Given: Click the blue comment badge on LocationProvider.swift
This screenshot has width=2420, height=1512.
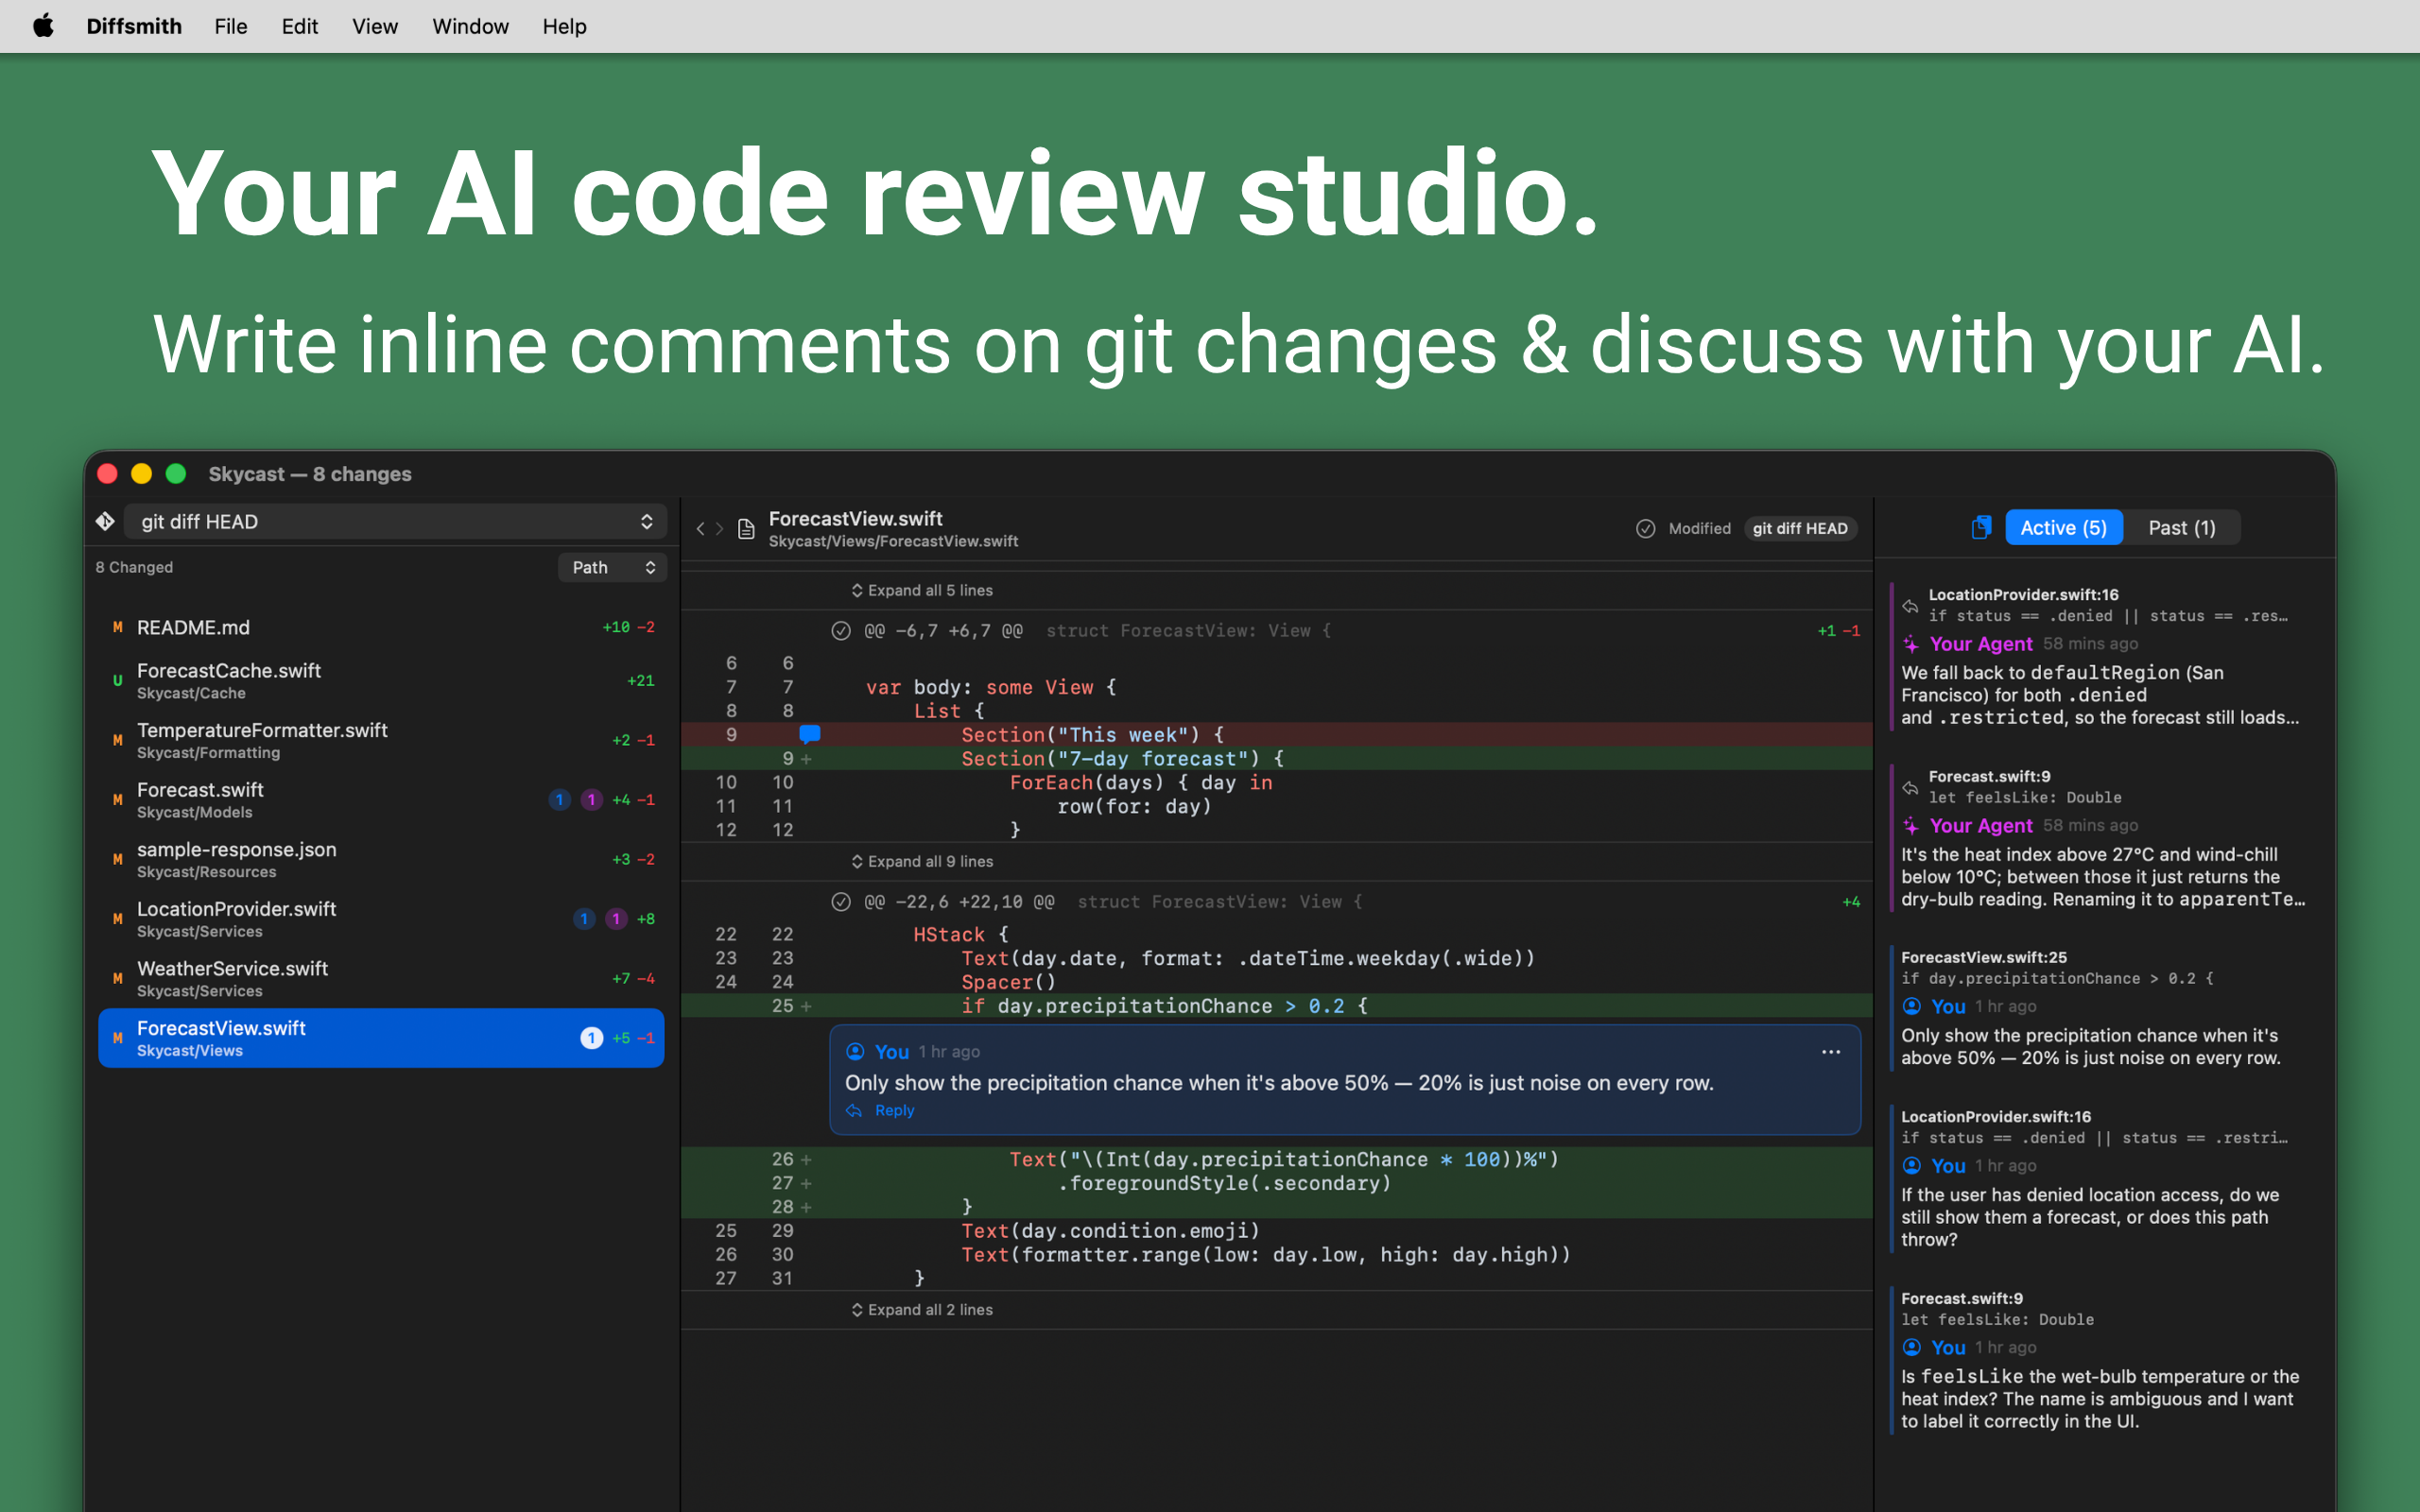Looking at the screenshot, I should pos(584,919).
